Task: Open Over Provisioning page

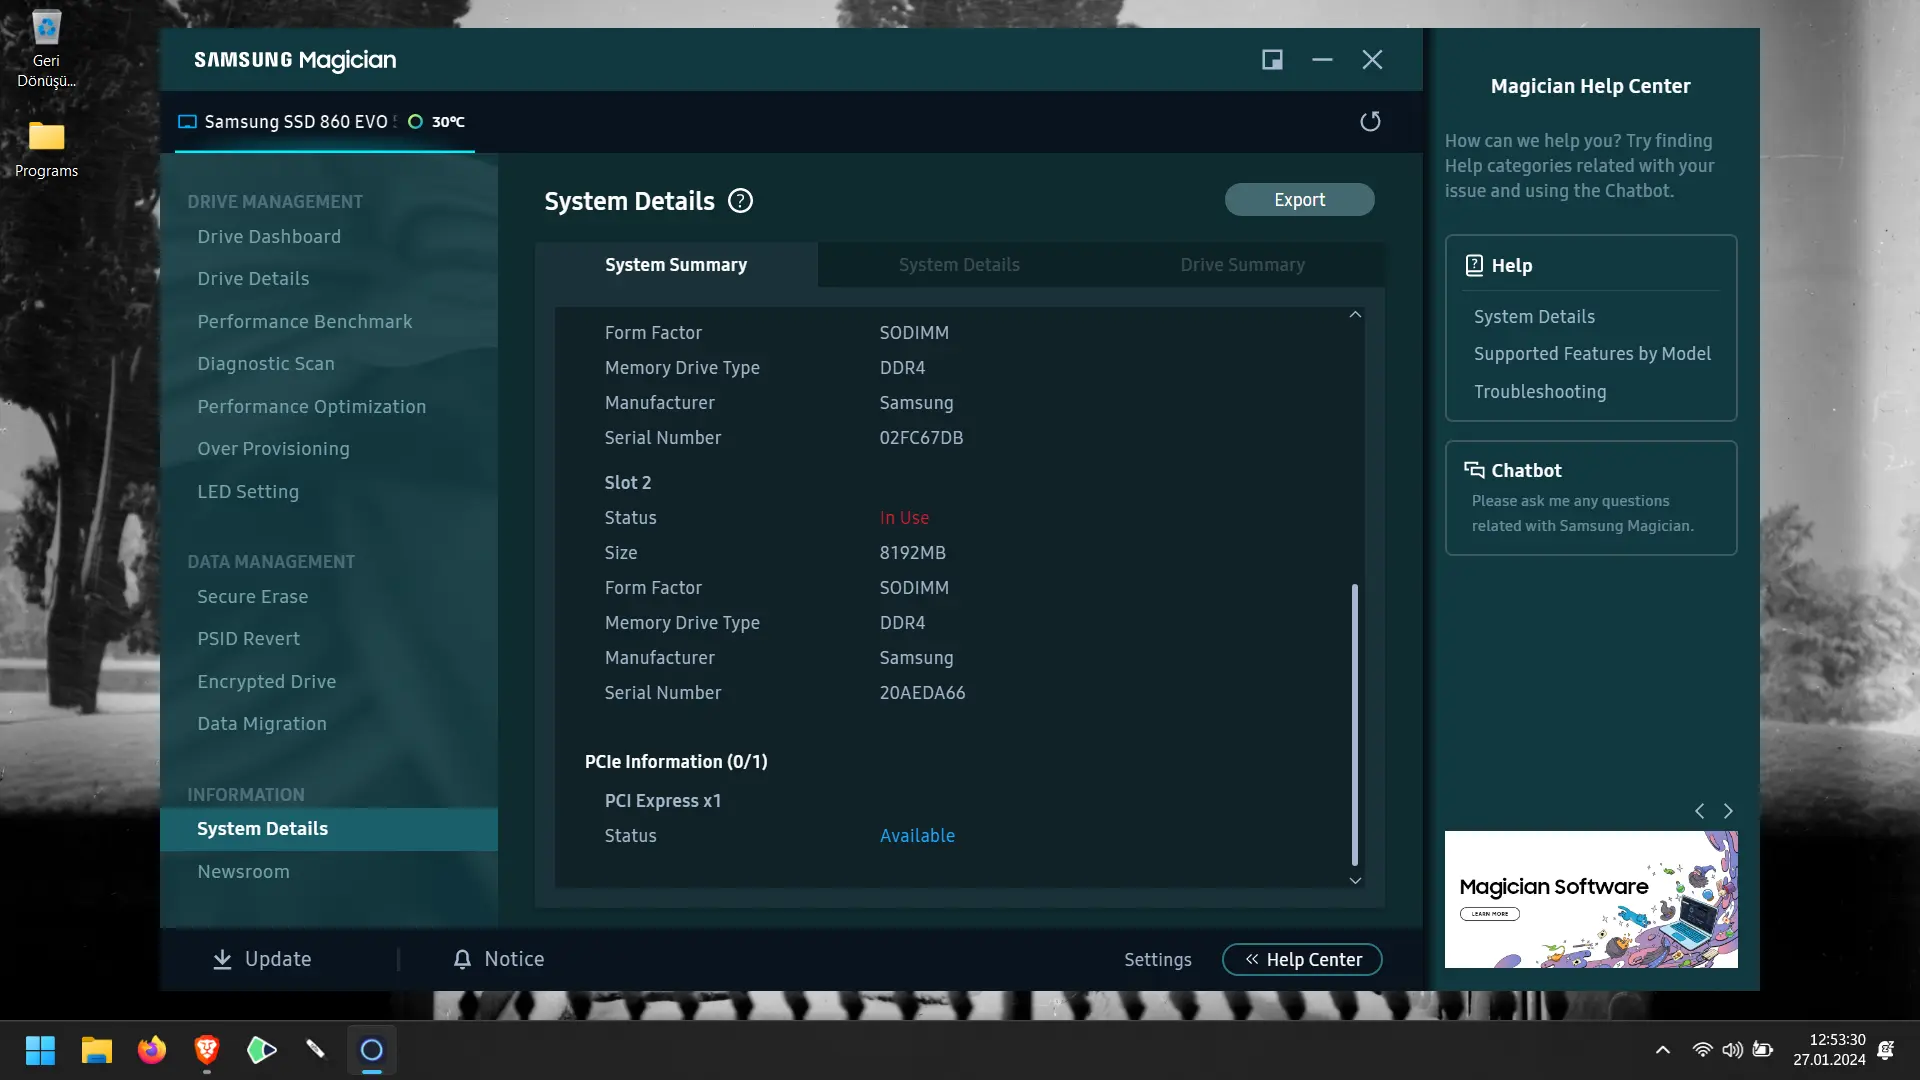Action: pos(273,449)
